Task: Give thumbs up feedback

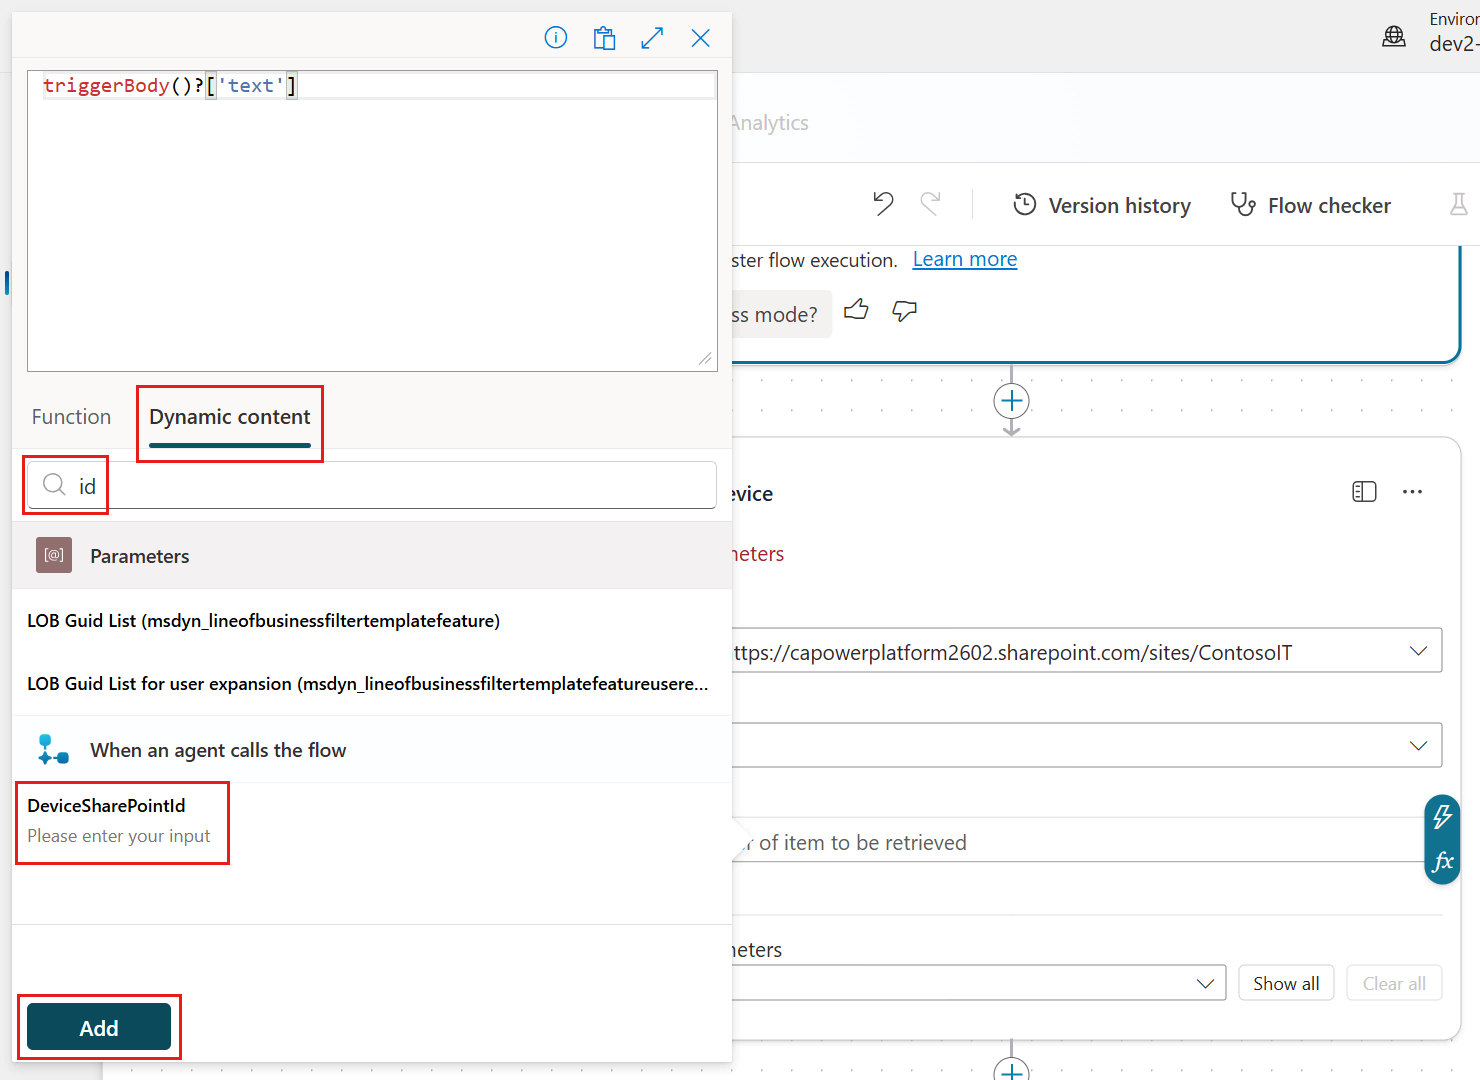Action: click(x=856, y=310)
